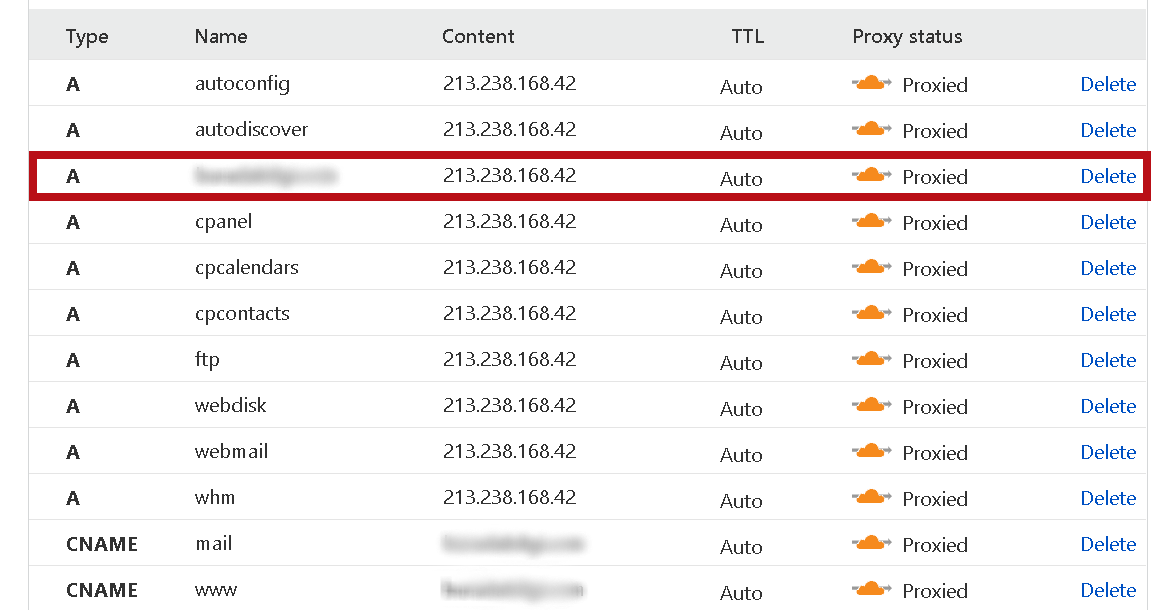The width and height of the screenshot is (1156, 610).
Task: Sort records by the Name column header
Action: coord(221,36)
